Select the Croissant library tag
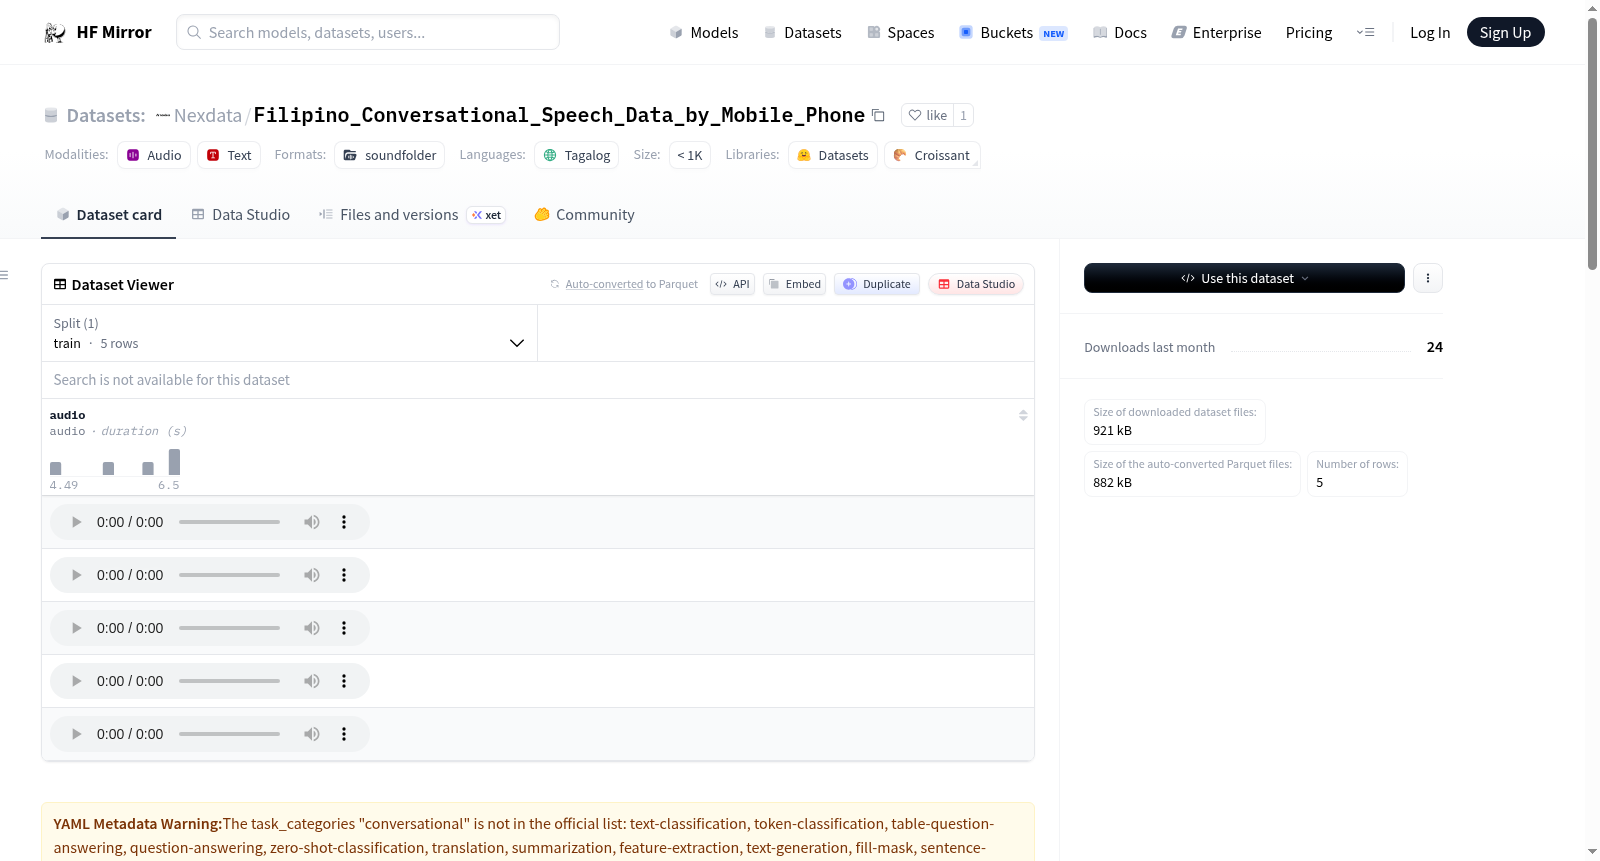The image size is (1600, 861). 932,155
